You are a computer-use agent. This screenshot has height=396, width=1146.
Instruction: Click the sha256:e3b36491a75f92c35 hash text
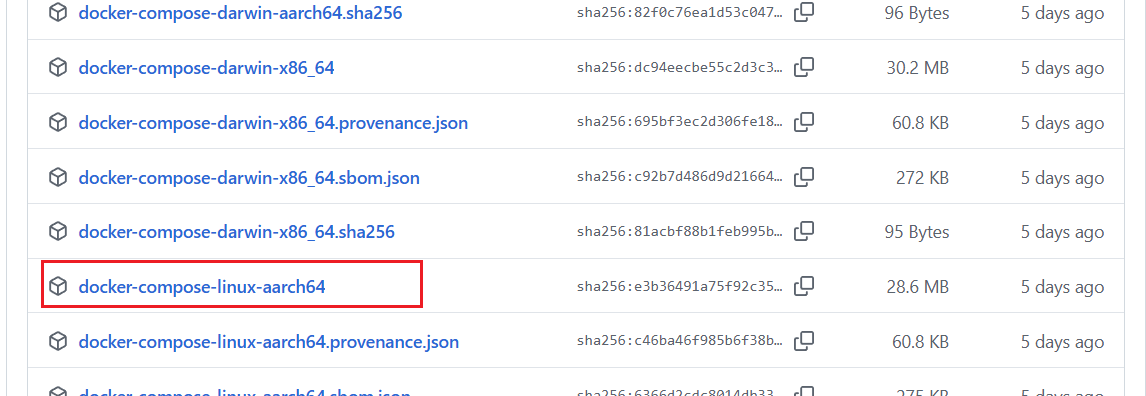679,287
